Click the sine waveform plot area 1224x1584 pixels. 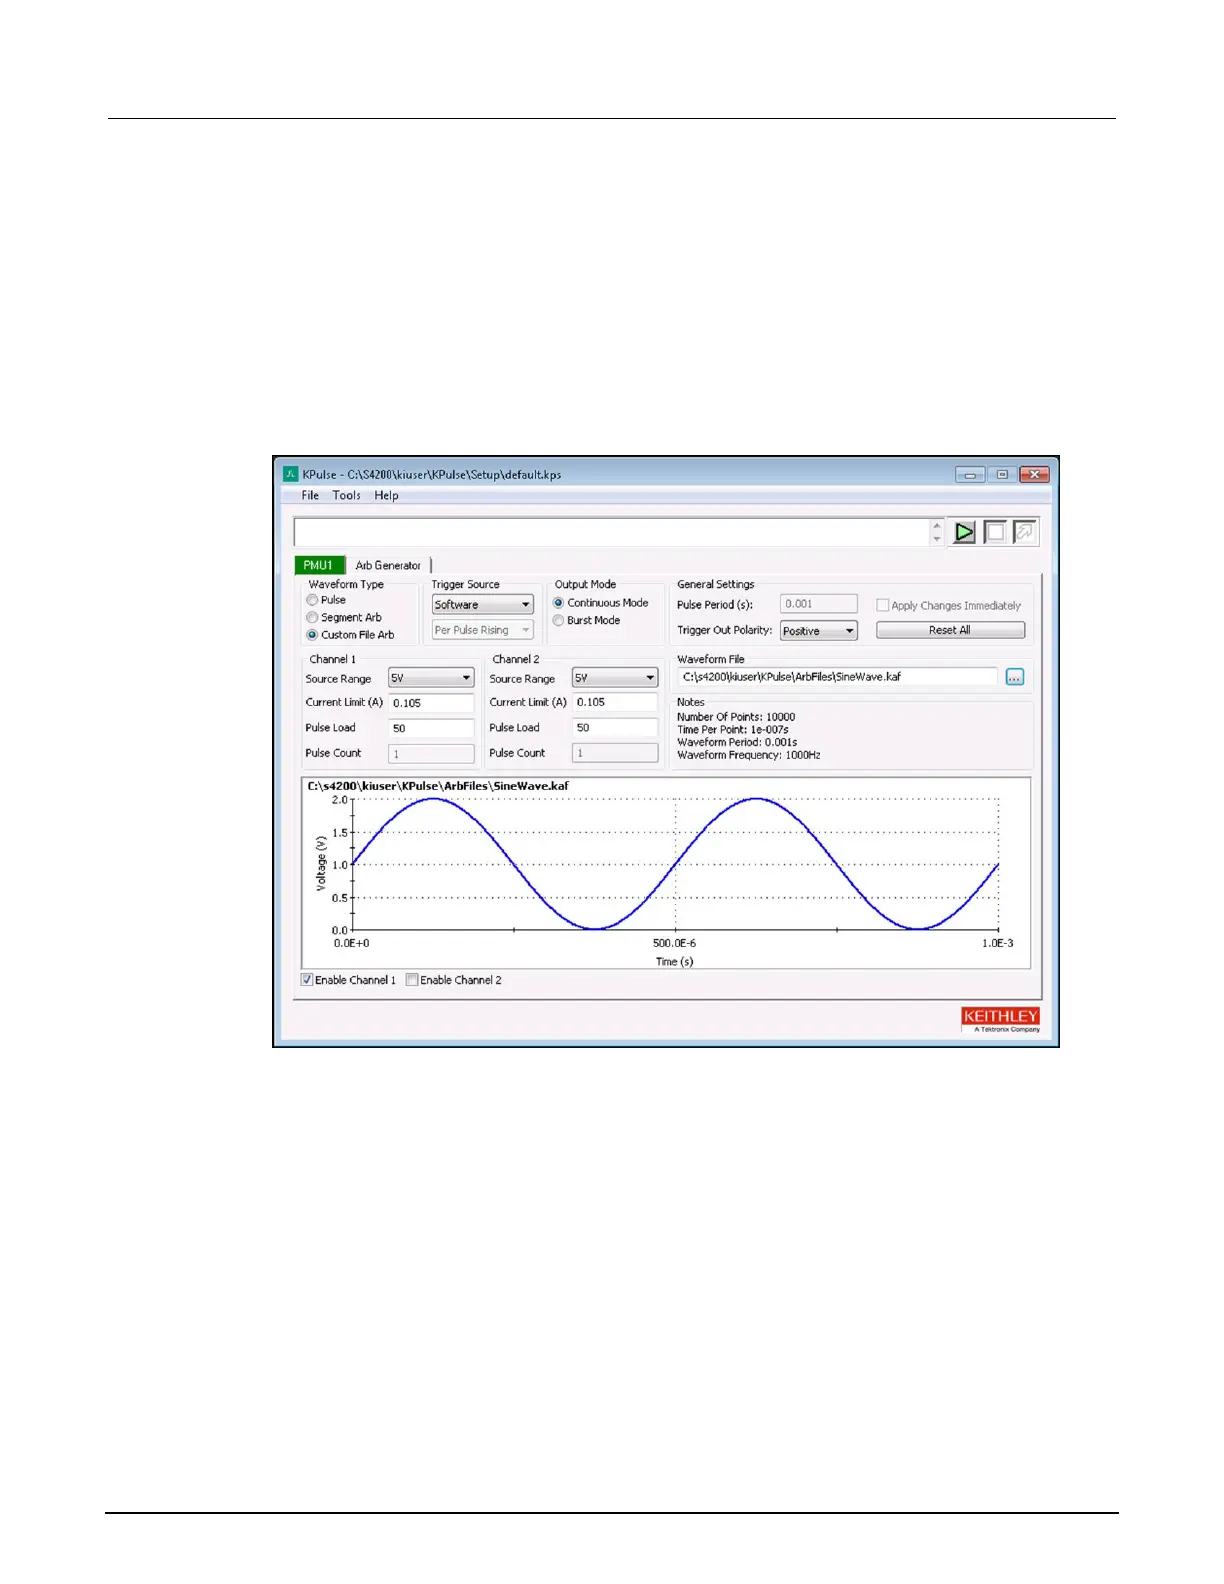[675, 865]
